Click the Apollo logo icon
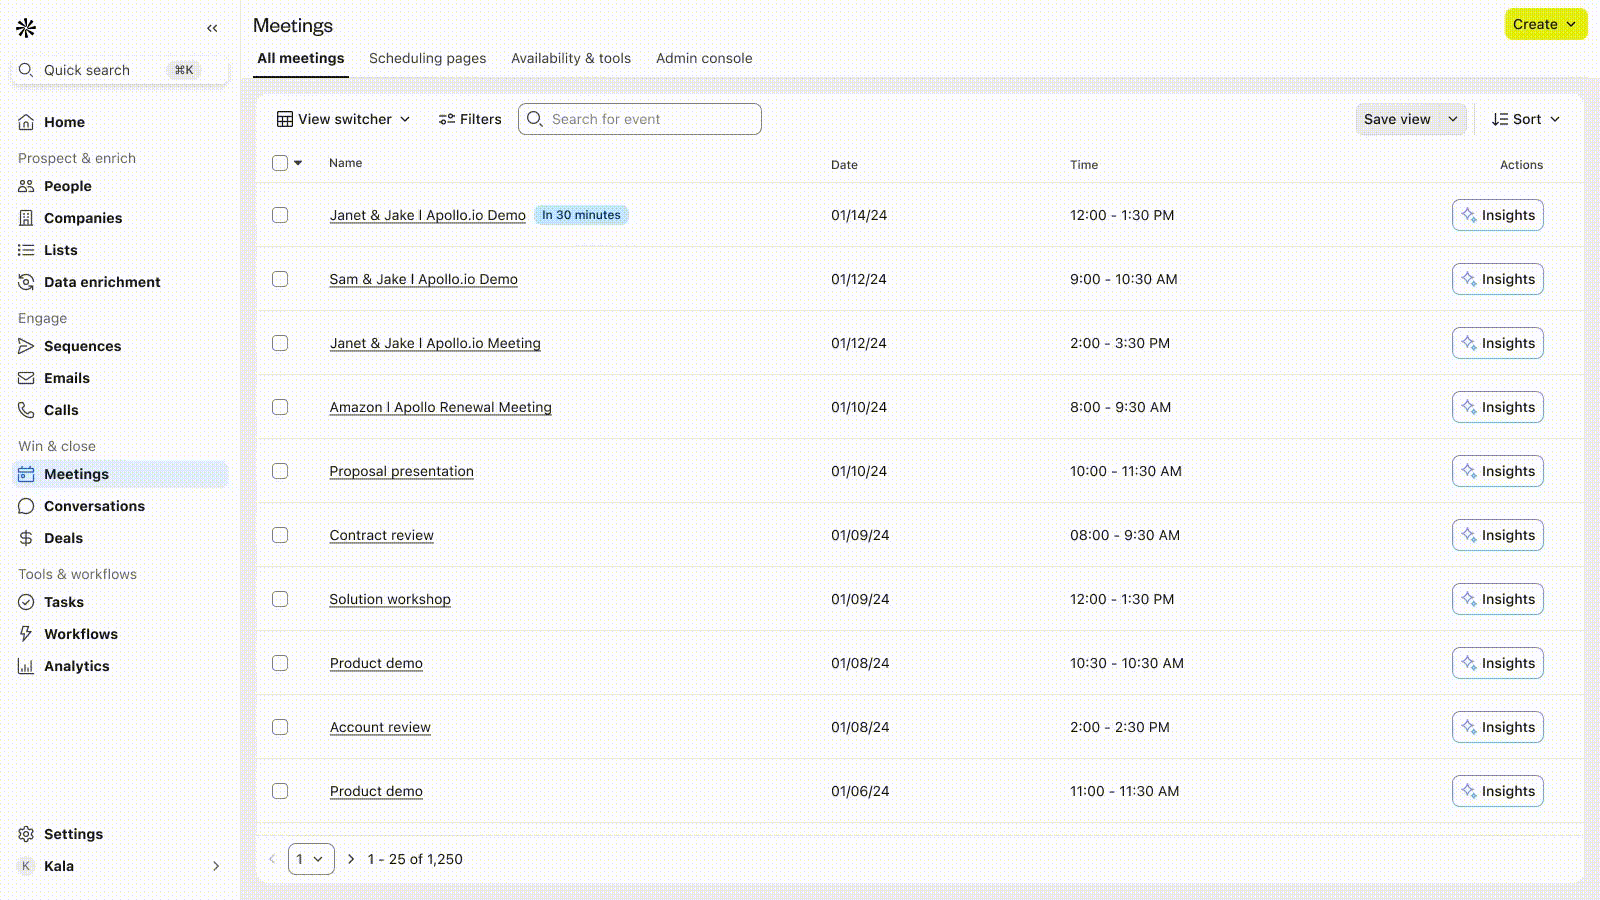The width and height of the screenshot is (1600, 900). [x=26, y=28]
